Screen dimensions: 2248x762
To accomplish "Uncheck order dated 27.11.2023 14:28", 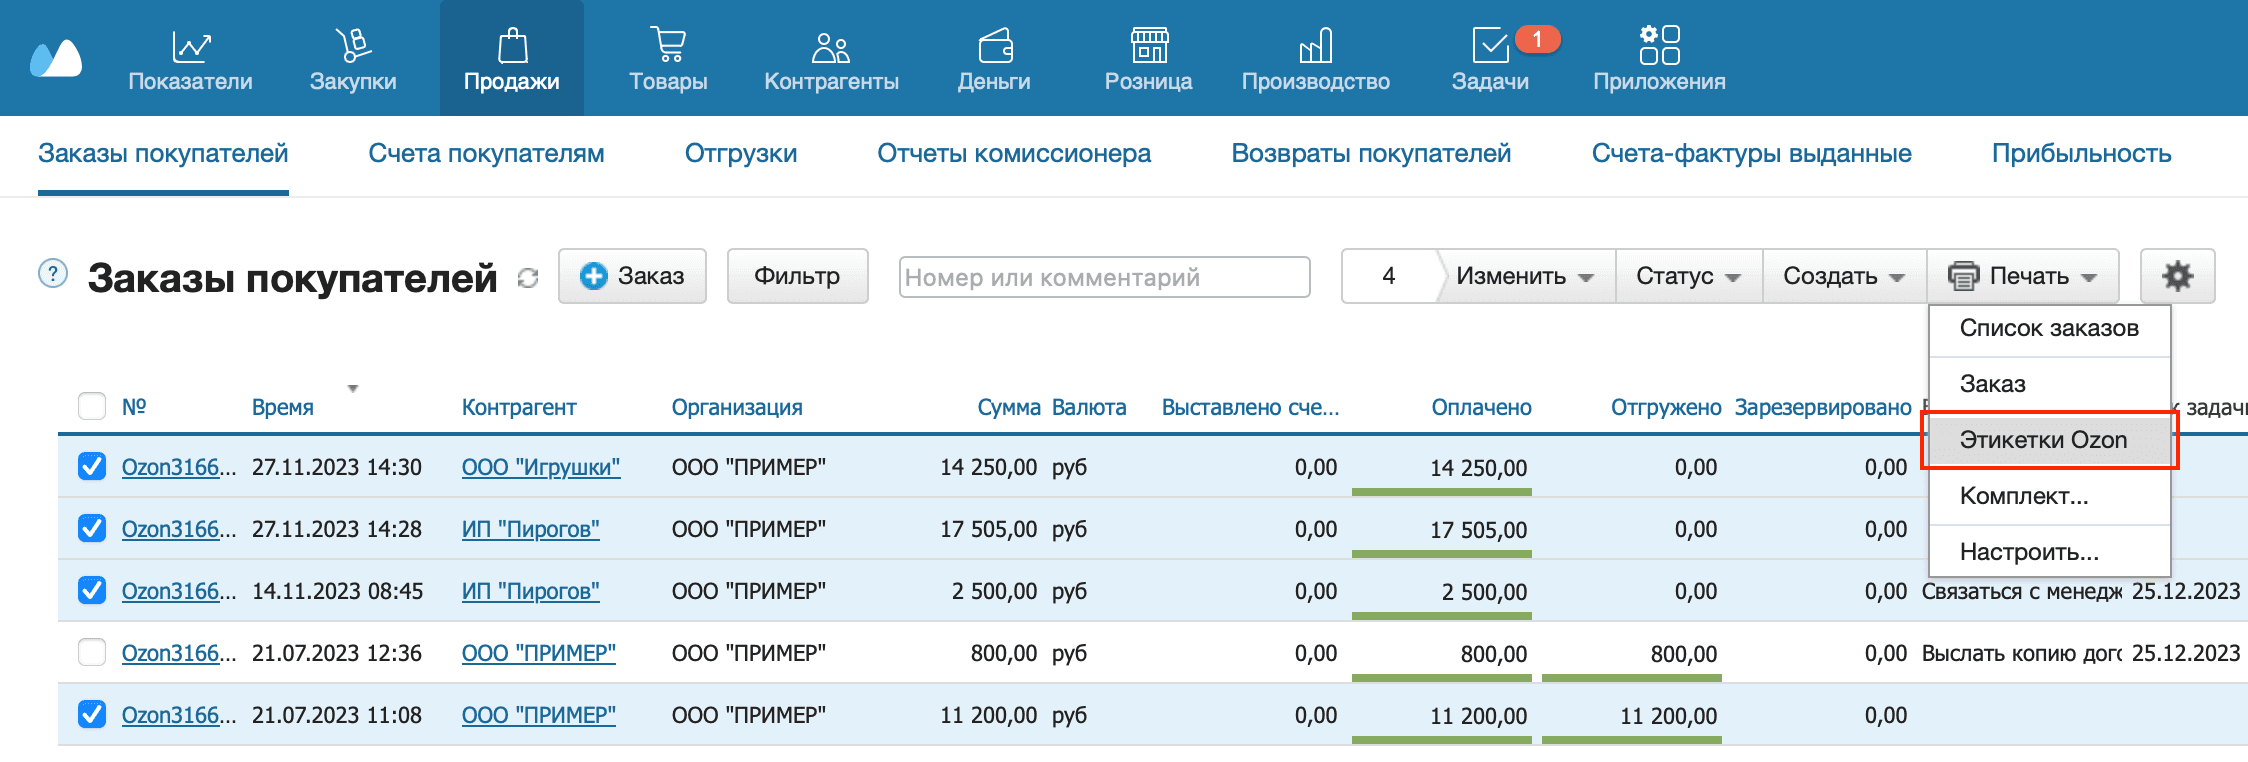I will [92, 528].
